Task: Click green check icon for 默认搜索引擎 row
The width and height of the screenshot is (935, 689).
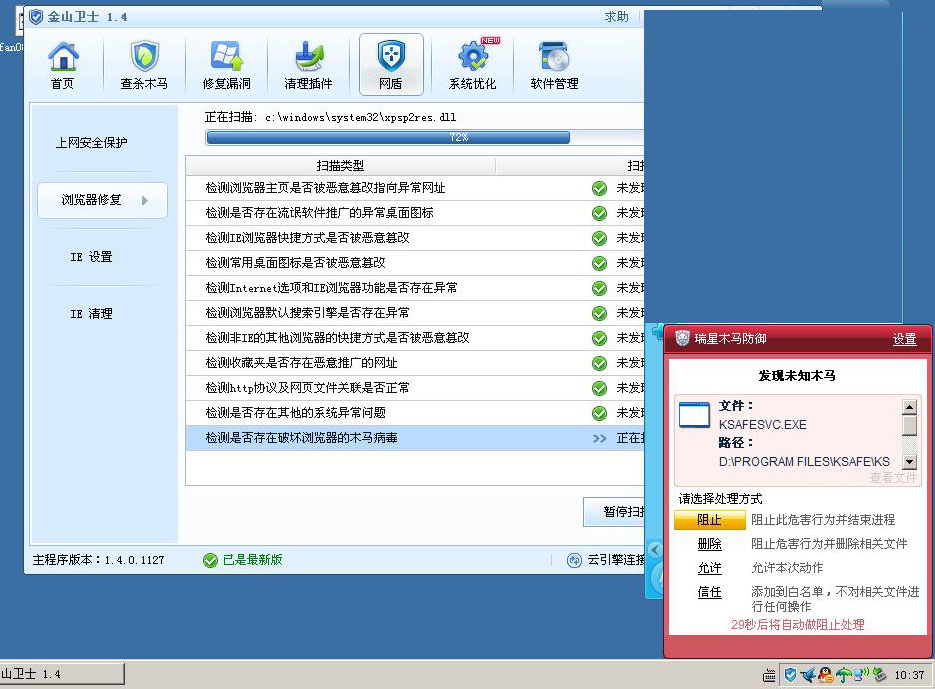Action: pyautogui.click(x=599, y=313)
